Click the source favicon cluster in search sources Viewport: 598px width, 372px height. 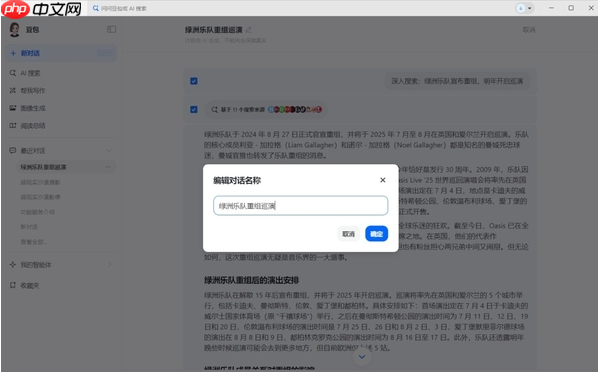(295, 110)
